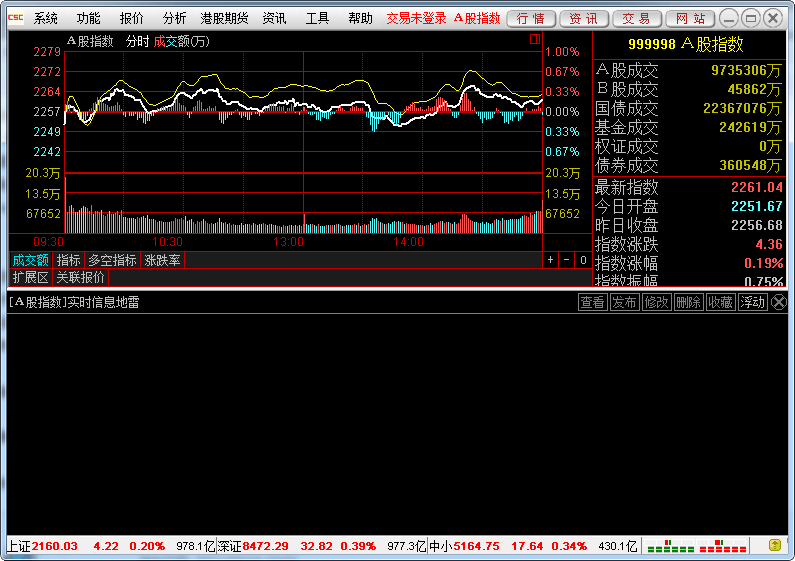Open the 工具 menu
The width and height of the screenshot is (795, 561).
(x=317, y=19)
